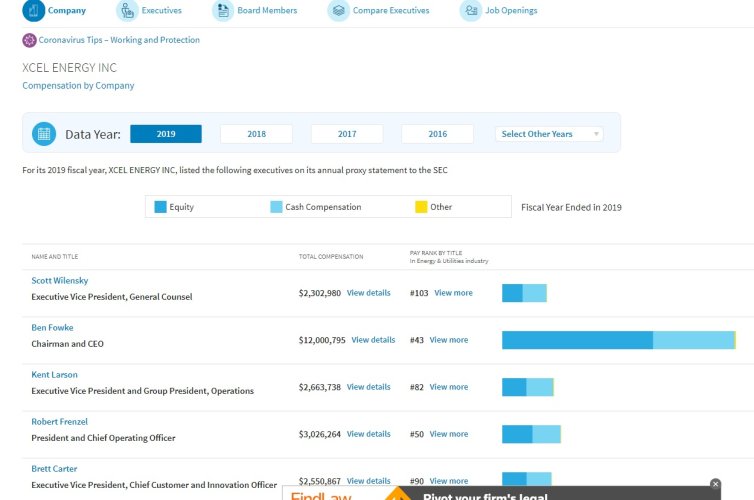
Task: Open Brett Carter's profile
Action: pyautogui.click(x=54, y=469)
